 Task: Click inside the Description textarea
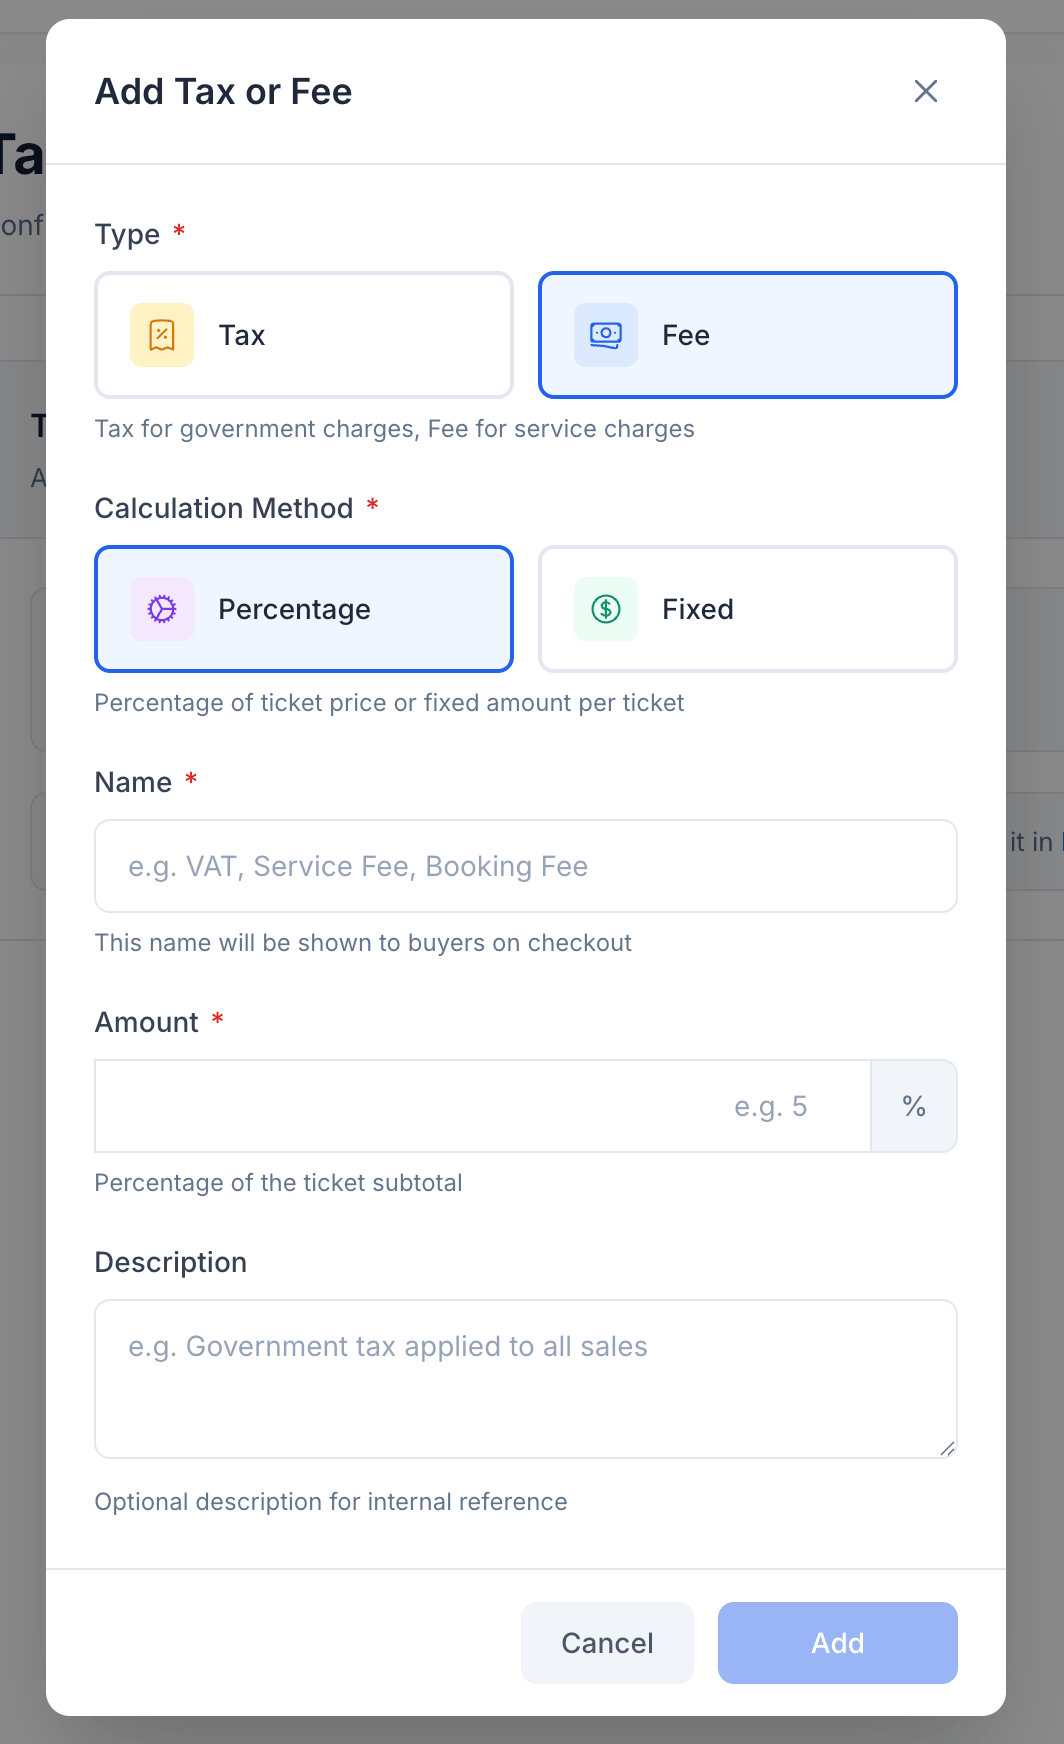coord(525,1379)
